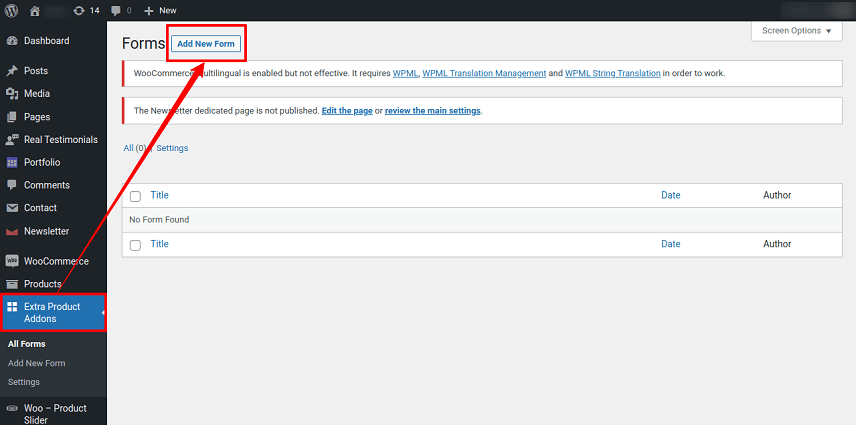Click the Comments sidebar icon

click(x=12, y=185)
